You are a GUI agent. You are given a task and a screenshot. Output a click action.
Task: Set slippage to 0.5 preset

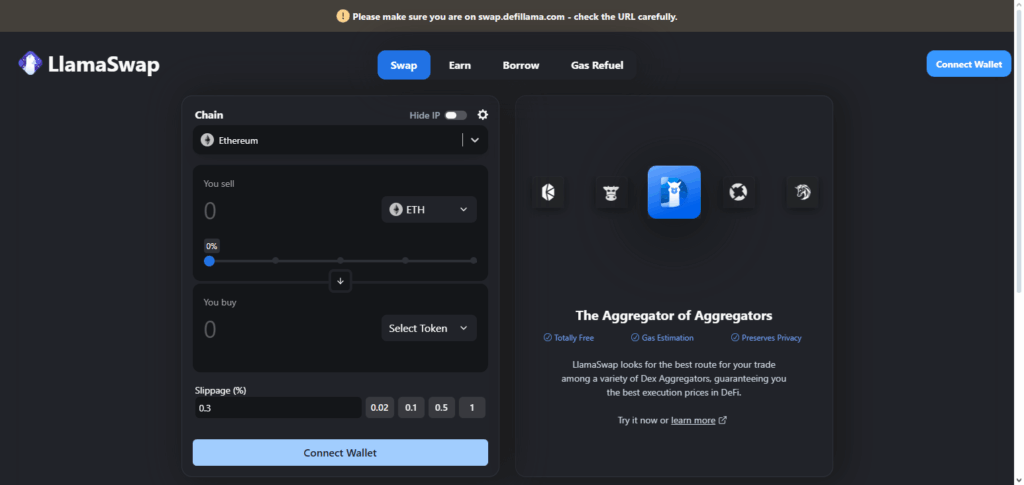(441, 408)
